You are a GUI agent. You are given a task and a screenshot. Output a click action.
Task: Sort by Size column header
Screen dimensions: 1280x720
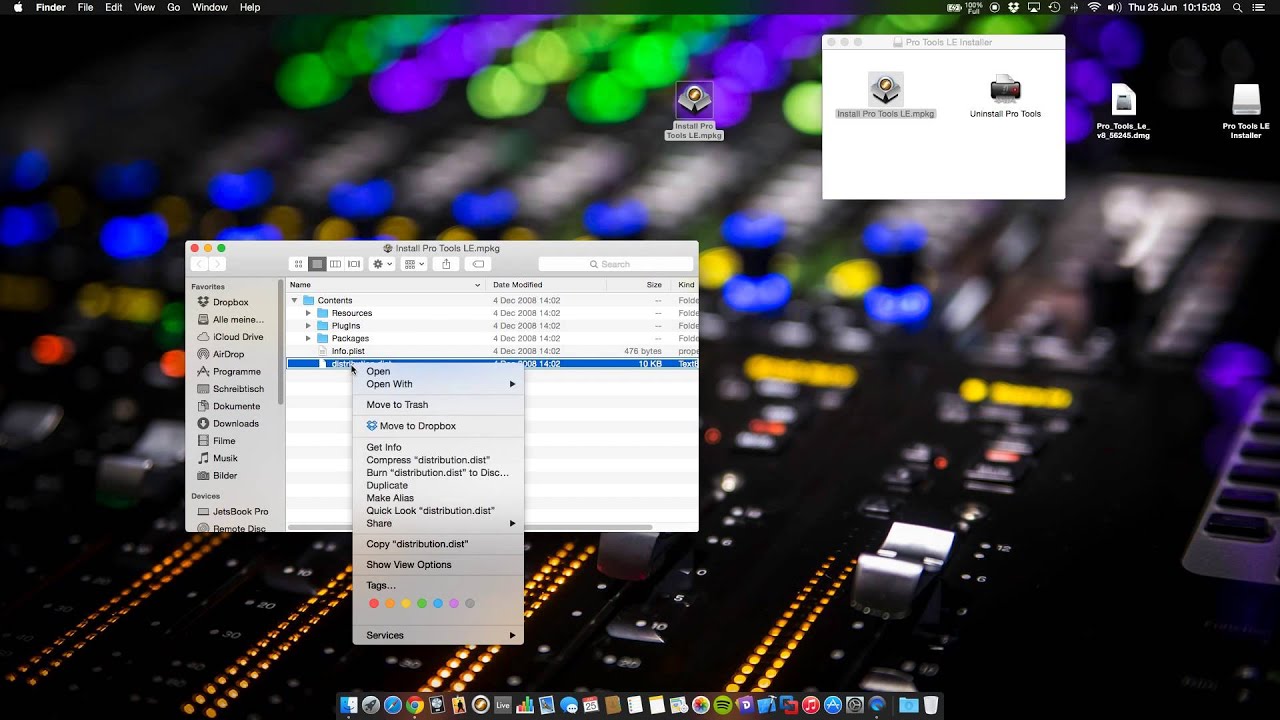[638, 285]
